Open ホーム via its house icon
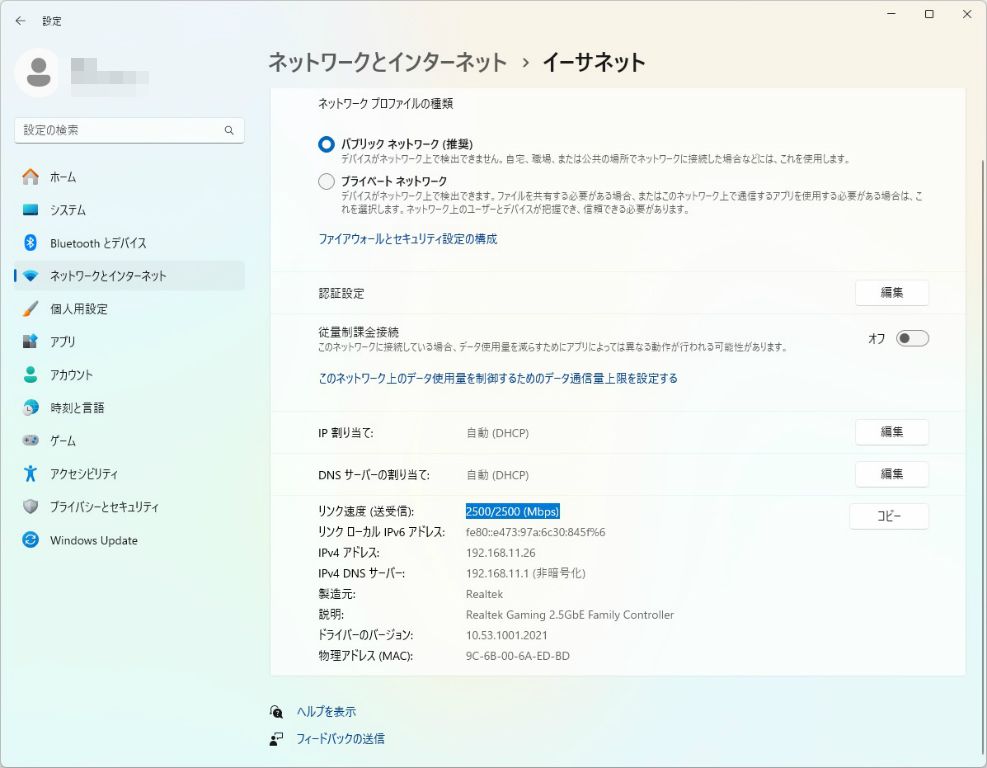This screenshot has width=987, height=768. (31, 177)
